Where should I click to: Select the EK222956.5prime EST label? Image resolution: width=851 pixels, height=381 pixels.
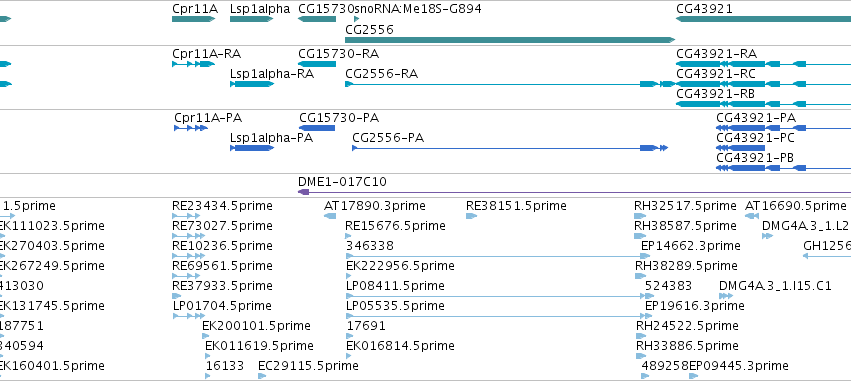coord(400,265)
